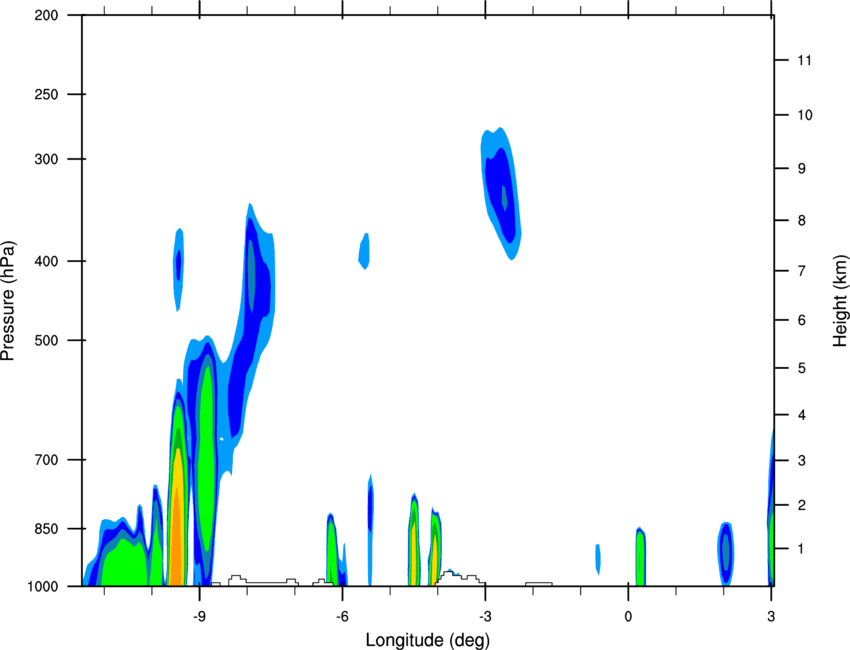Pick the 10 km height label

[x=804, y=115]
